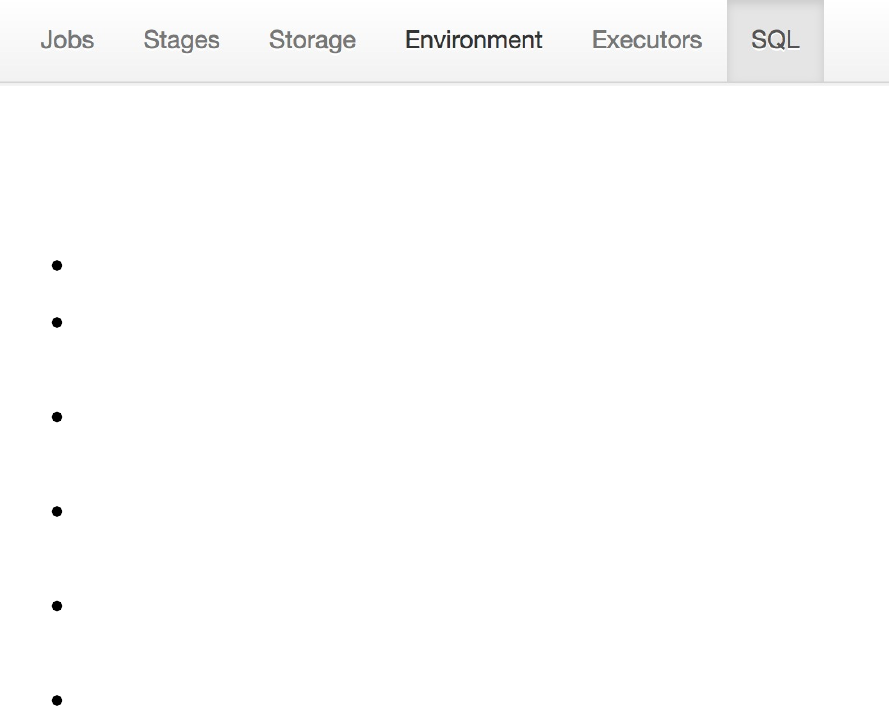Click the fourth bullet point in the list
Screen dimensions: 889x706
pos(57,512)
